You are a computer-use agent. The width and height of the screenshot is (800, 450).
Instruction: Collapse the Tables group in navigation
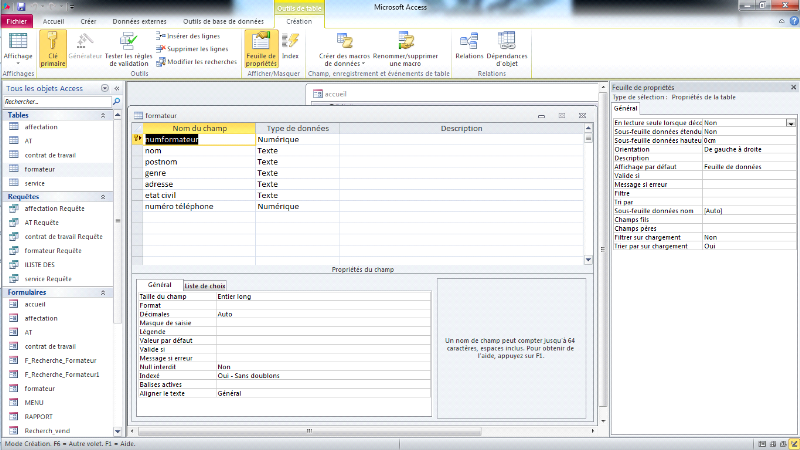point(102,115)
